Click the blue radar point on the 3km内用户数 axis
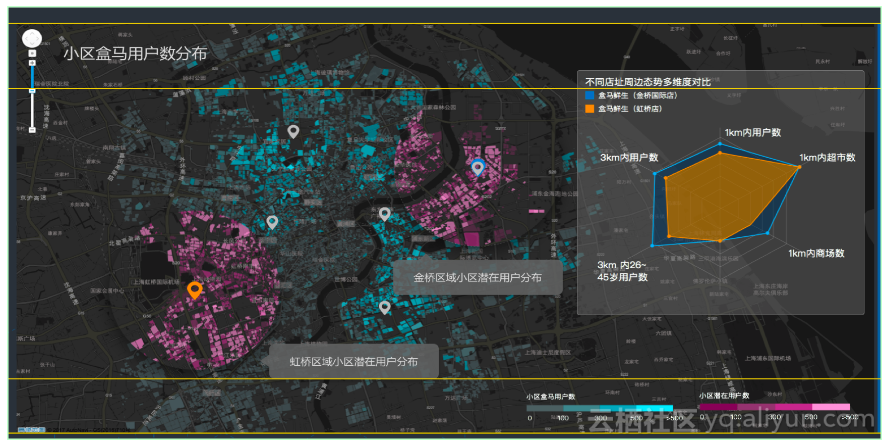 point(655,174)
